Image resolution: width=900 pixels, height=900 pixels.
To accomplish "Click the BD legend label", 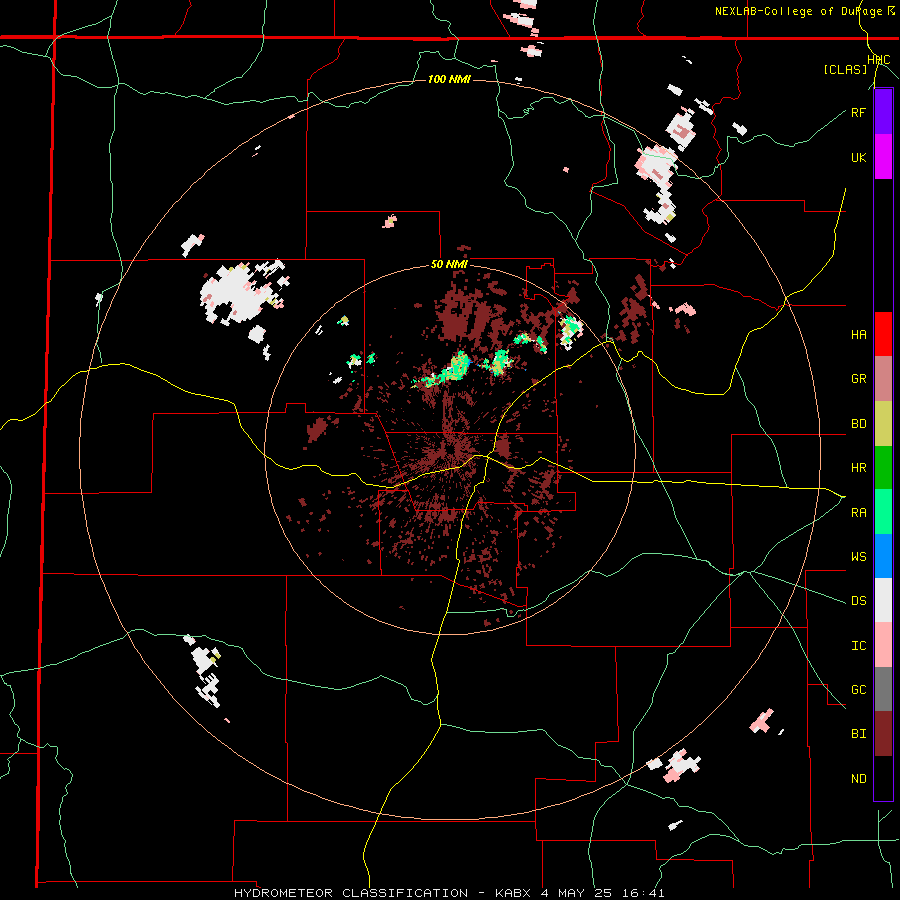I will click(x=858, y=424).
